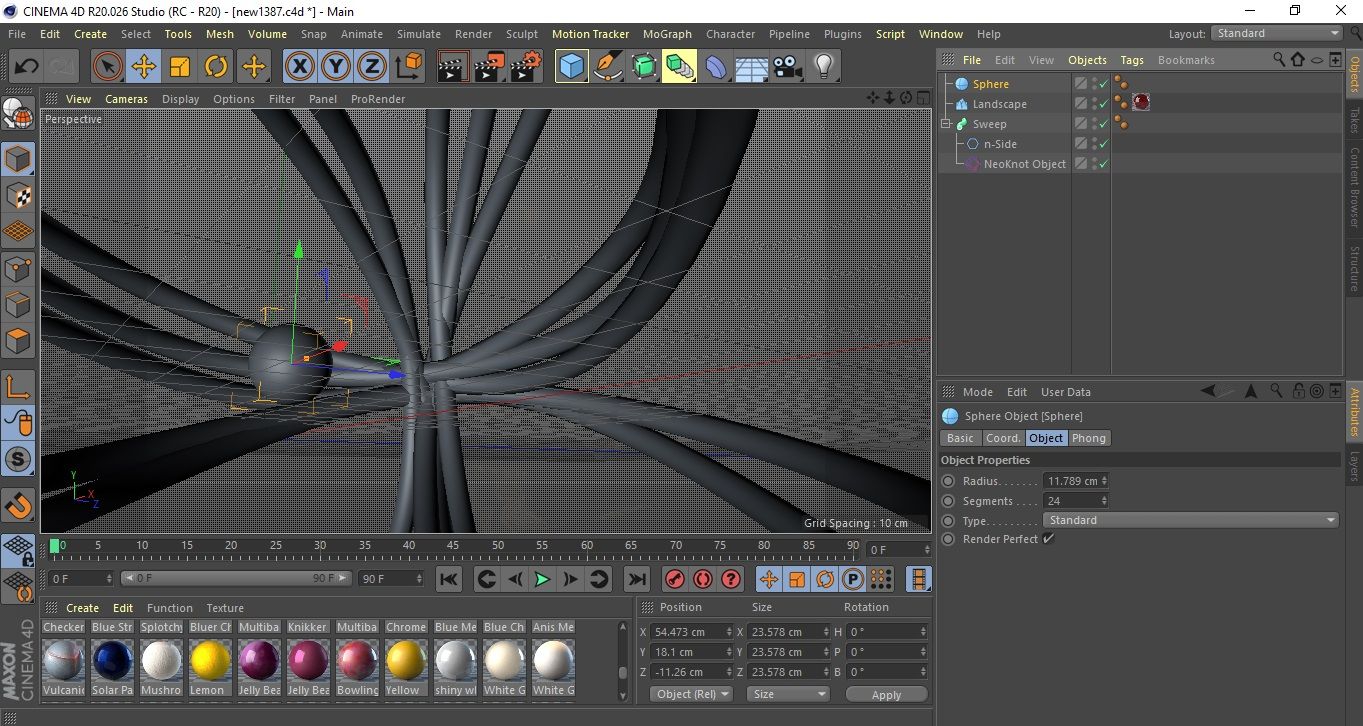Open Object Manager Tags menu
The image size is (1363, 726).
click(x=1132, y=60)
